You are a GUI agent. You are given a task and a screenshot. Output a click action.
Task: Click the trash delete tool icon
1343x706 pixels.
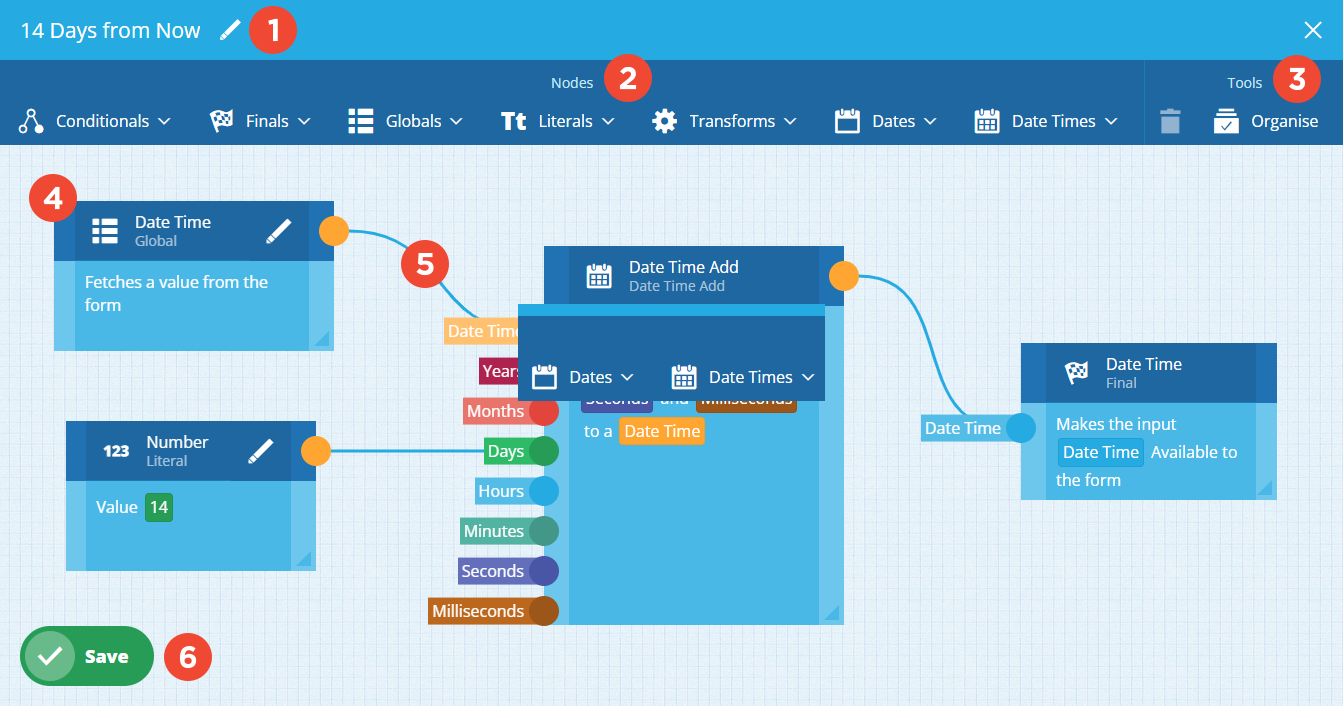(x=1170, y=121)
